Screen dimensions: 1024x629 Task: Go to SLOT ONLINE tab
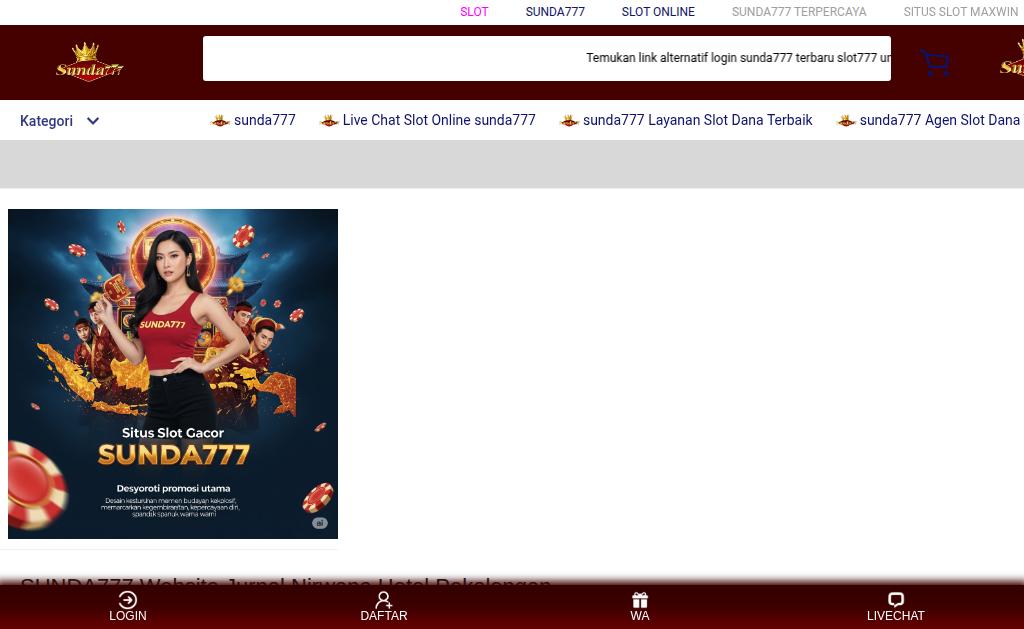pyautogui.click(x=658, y=12)
